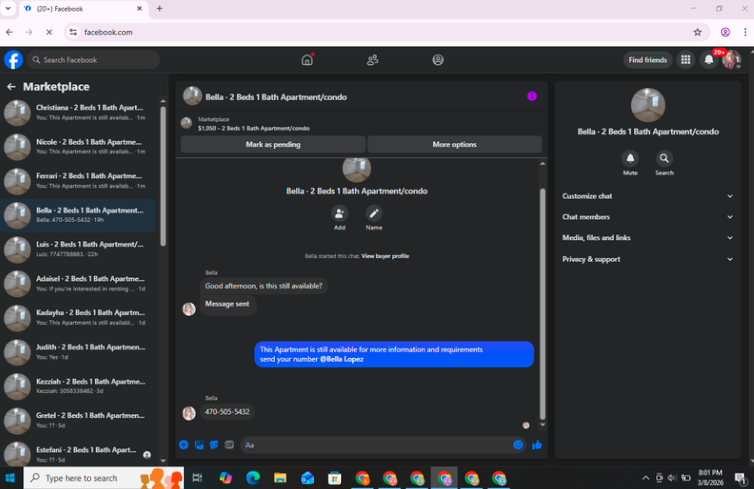Open the $1,050 Marketplace listing link
This screenshot has height=489, width=754.
pos(254,128)
